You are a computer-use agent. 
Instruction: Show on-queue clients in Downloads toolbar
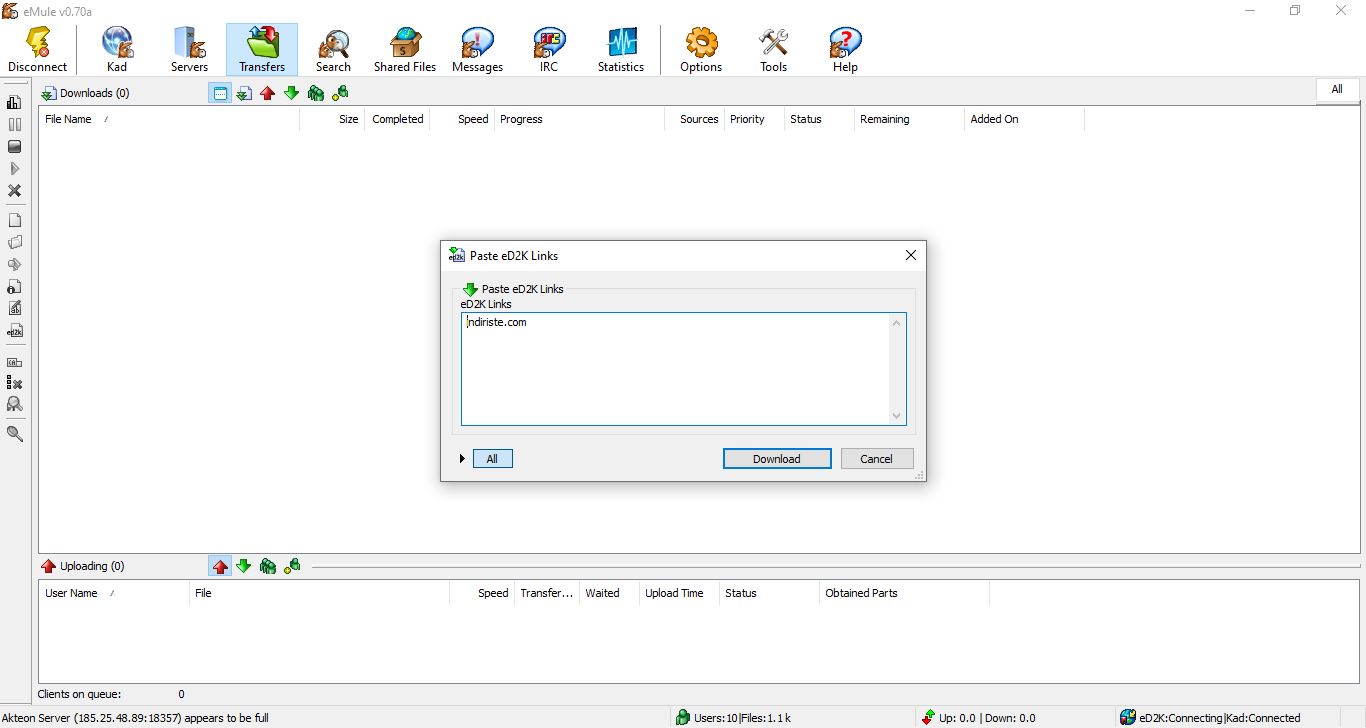[x=316, y=93]
